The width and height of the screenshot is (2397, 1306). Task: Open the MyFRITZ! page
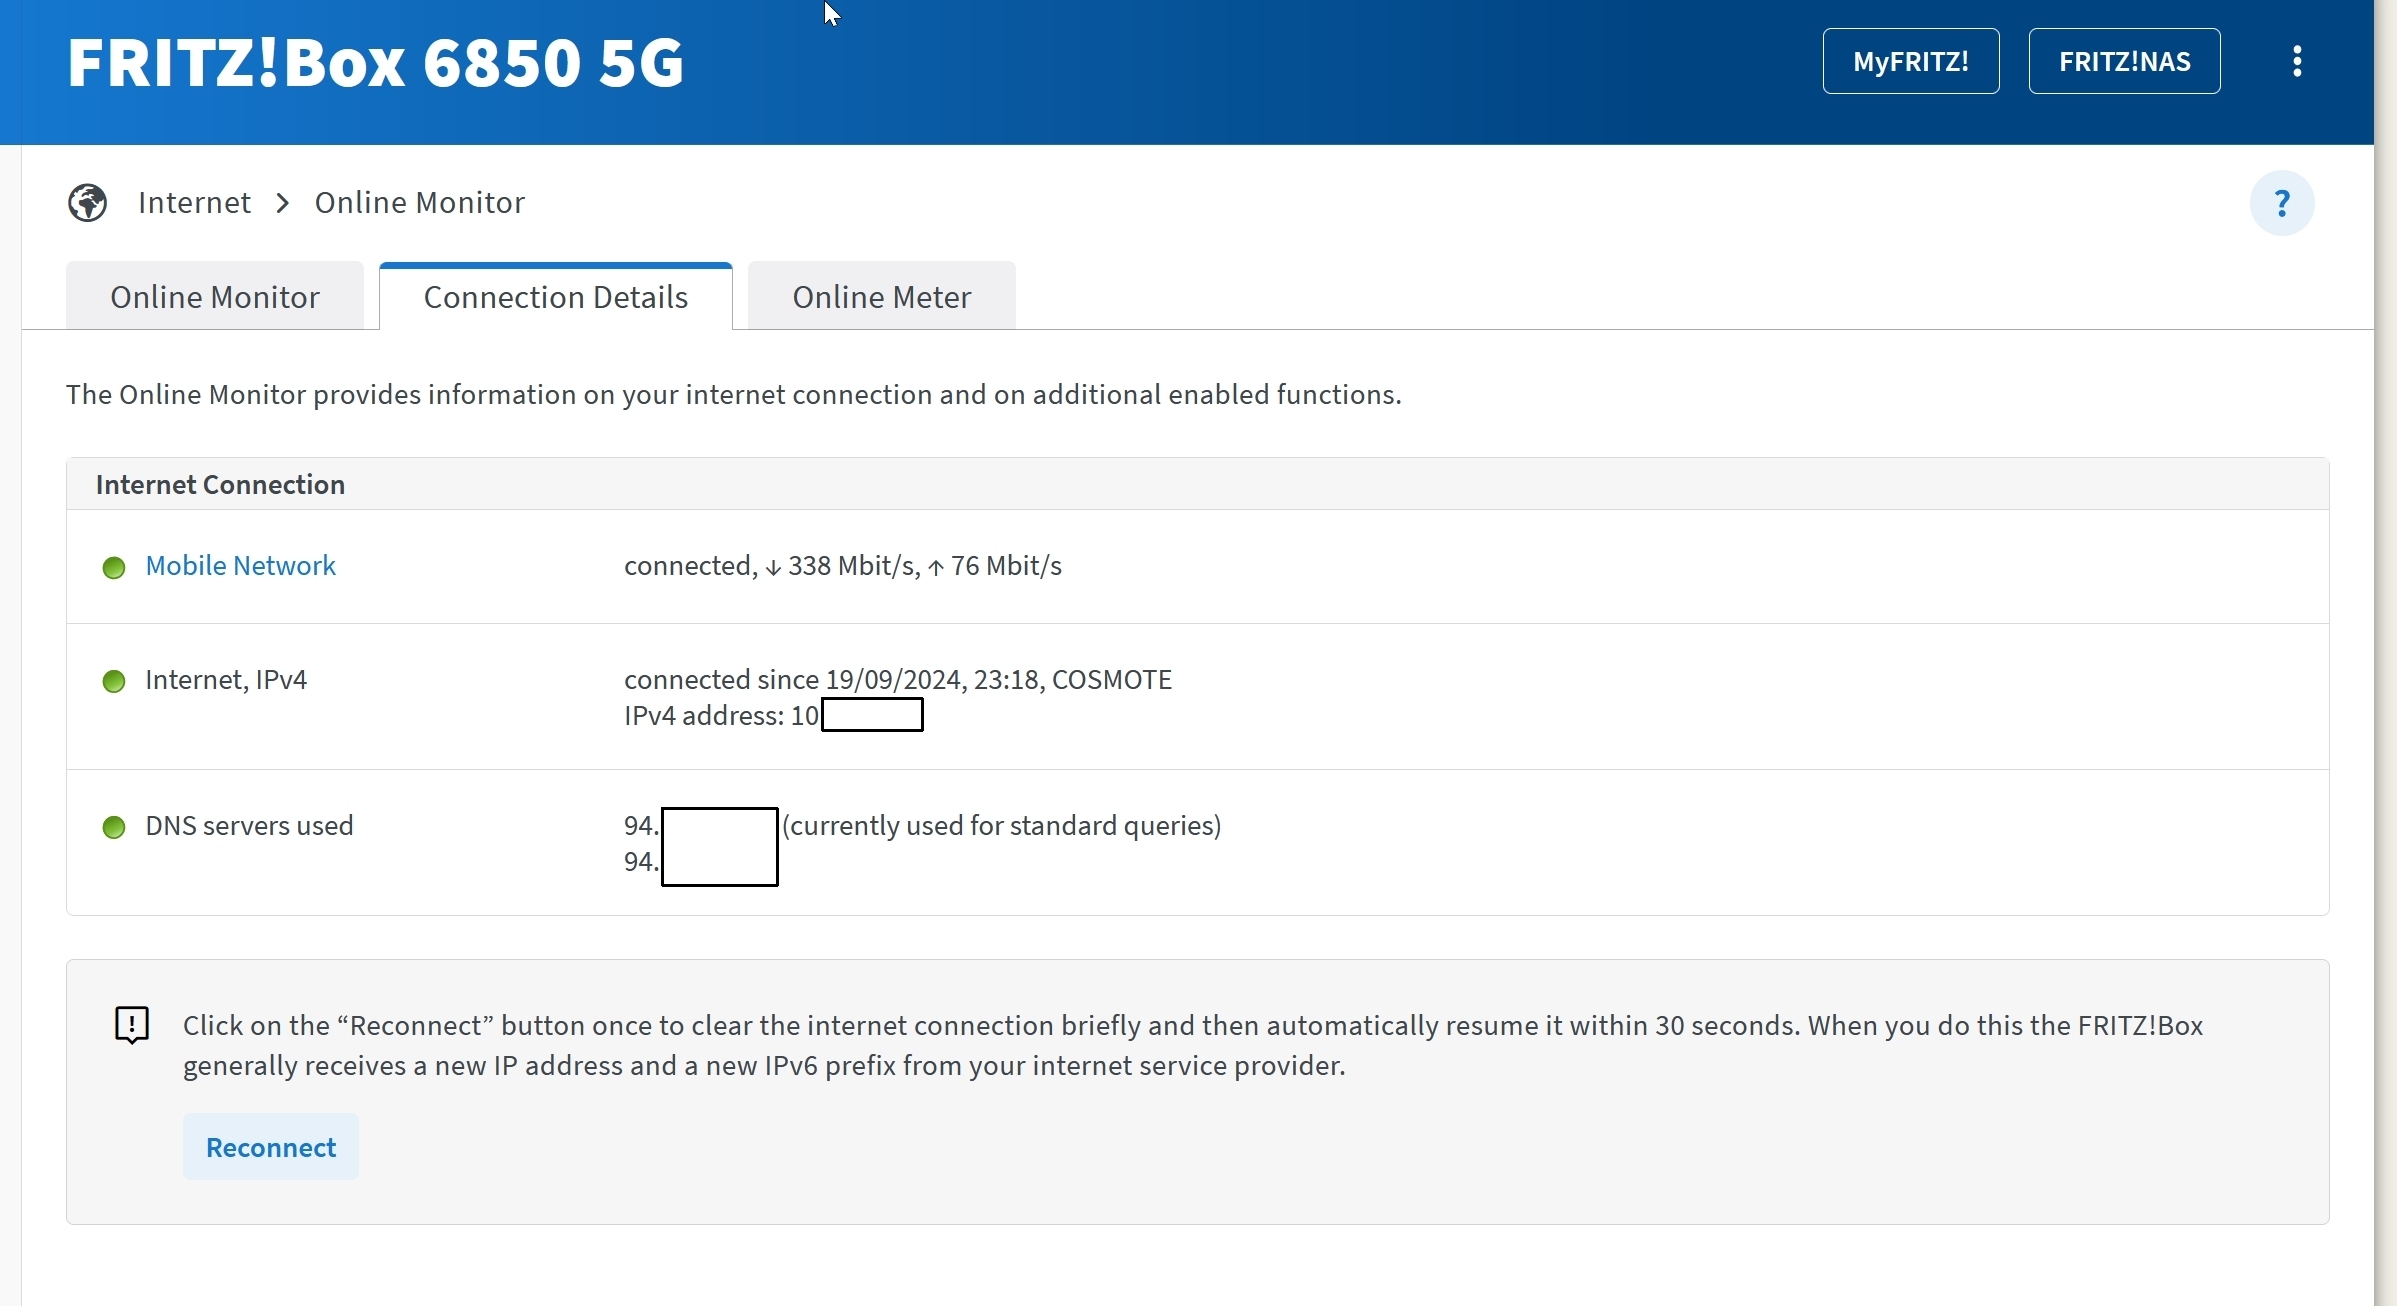1911,61
